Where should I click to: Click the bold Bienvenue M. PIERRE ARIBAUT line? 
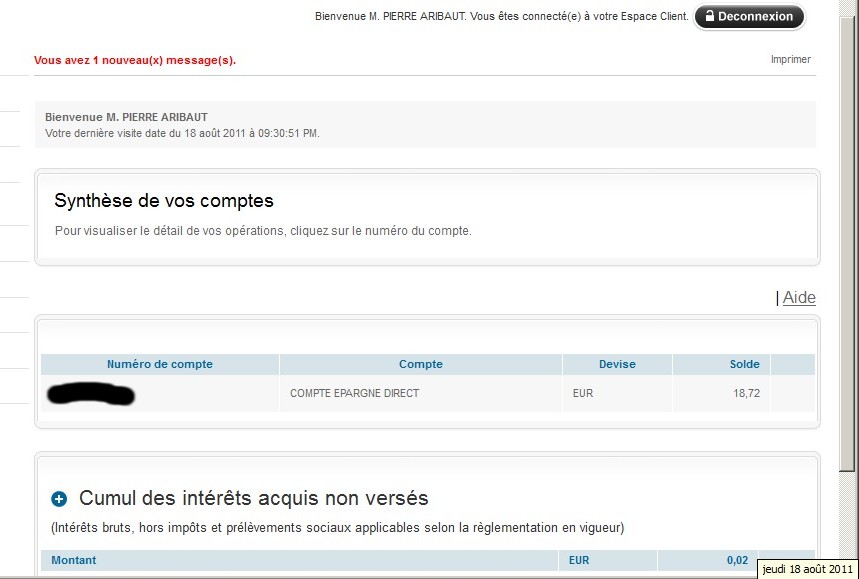126,117
